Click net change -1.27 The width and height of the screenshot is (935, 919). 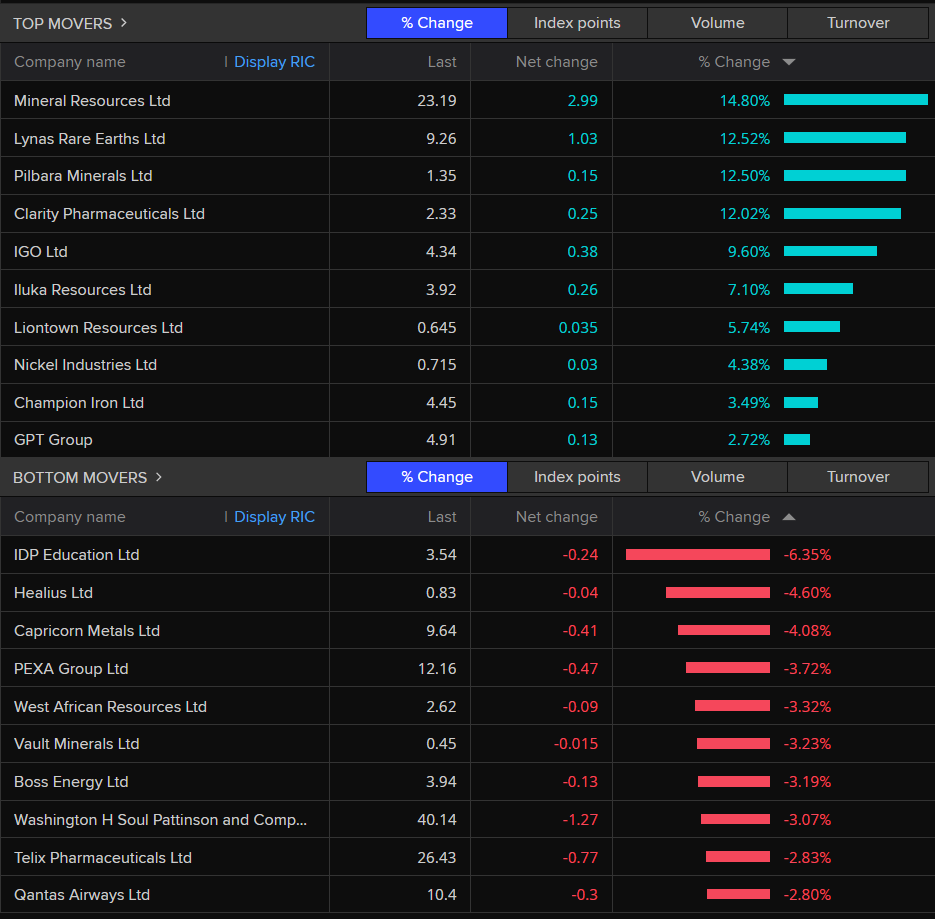(580, 819)
